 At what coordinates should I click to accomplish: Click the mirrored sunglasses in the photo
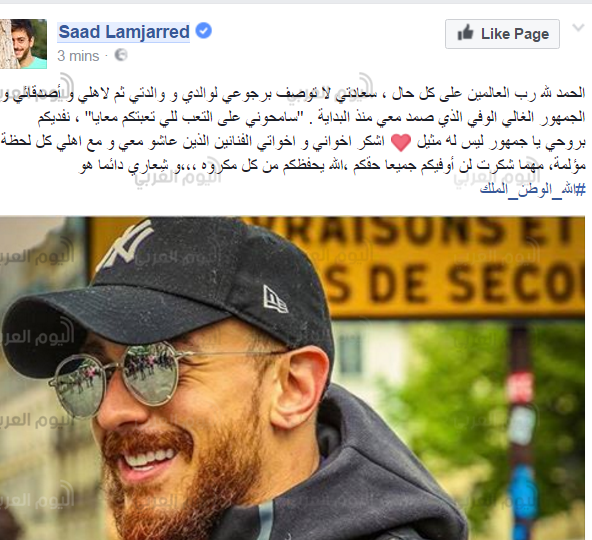[117, 378]
